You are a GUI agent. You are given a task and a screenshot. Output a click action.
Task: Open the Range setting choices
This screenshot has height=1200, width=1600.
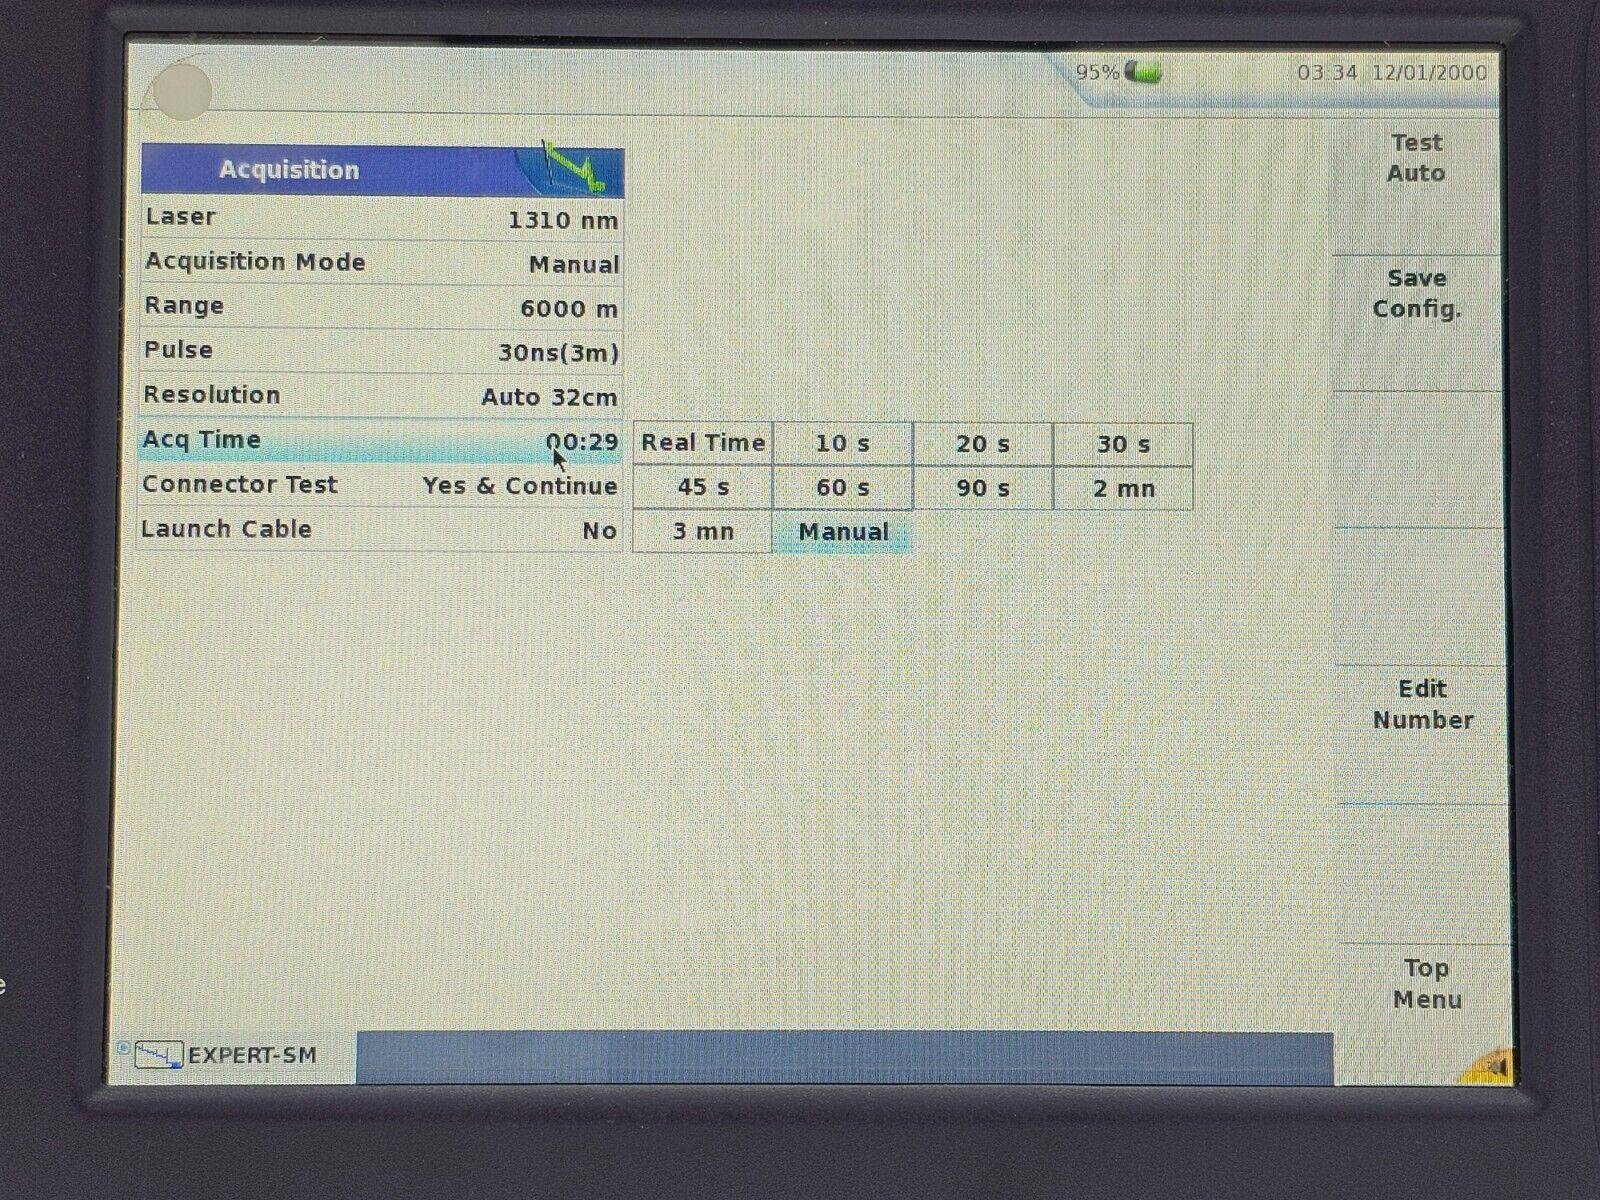click(x=380, y=307)
